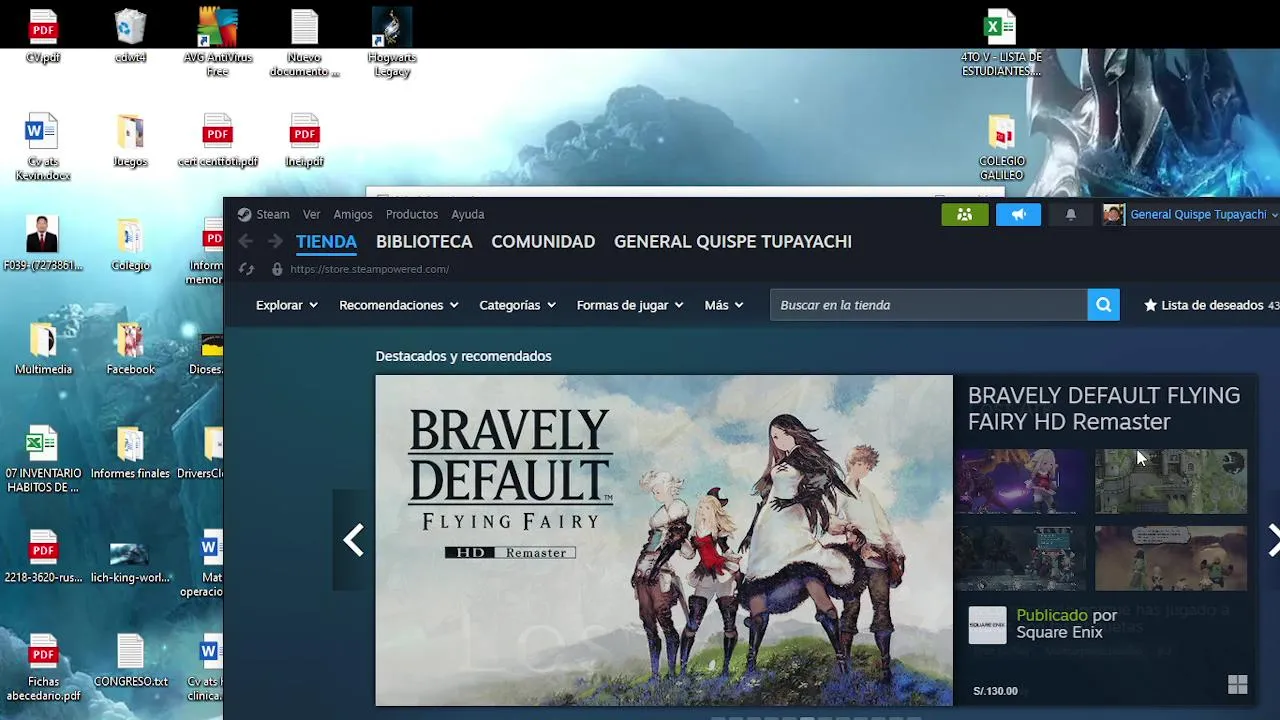The height and width of the screenshot is (720, 1280).
Task: View the top-left purple battle screenshot thumbnail
Action: 1020,481
